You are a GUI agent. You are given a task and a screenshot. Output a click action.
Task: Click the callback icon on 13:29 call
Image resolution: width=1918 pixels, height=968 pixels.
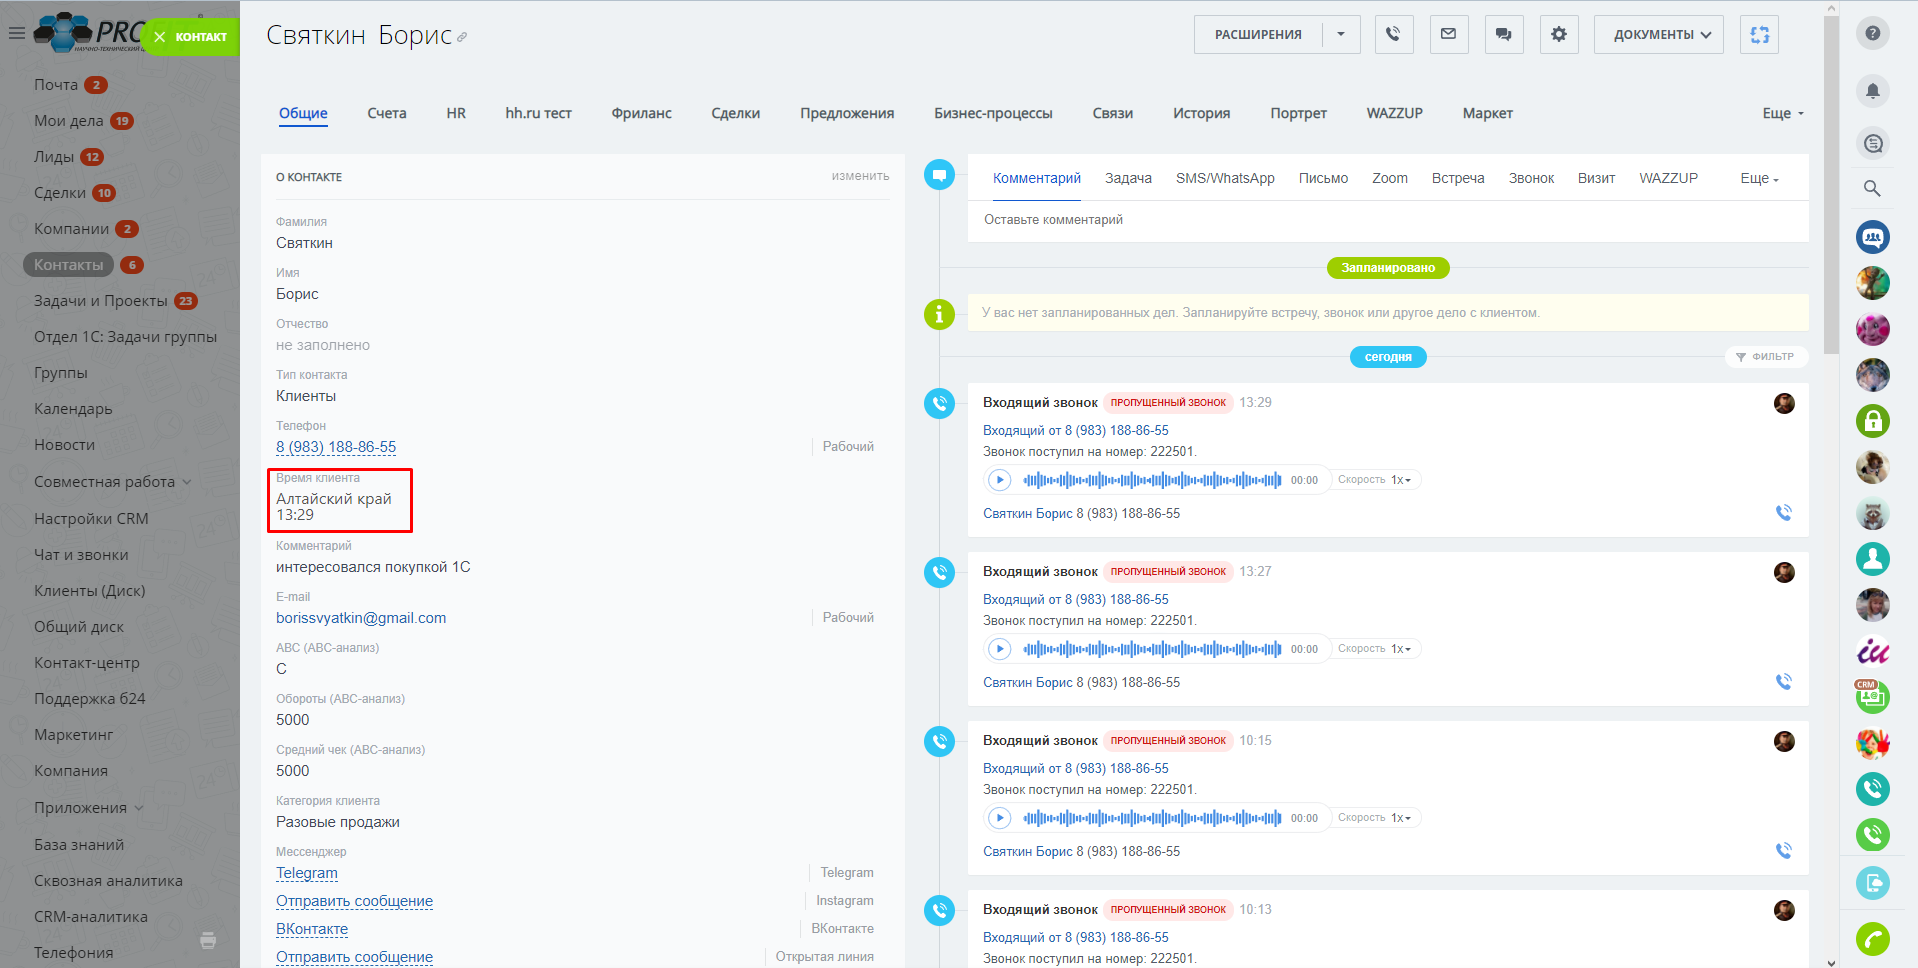tap(1783, 513)
